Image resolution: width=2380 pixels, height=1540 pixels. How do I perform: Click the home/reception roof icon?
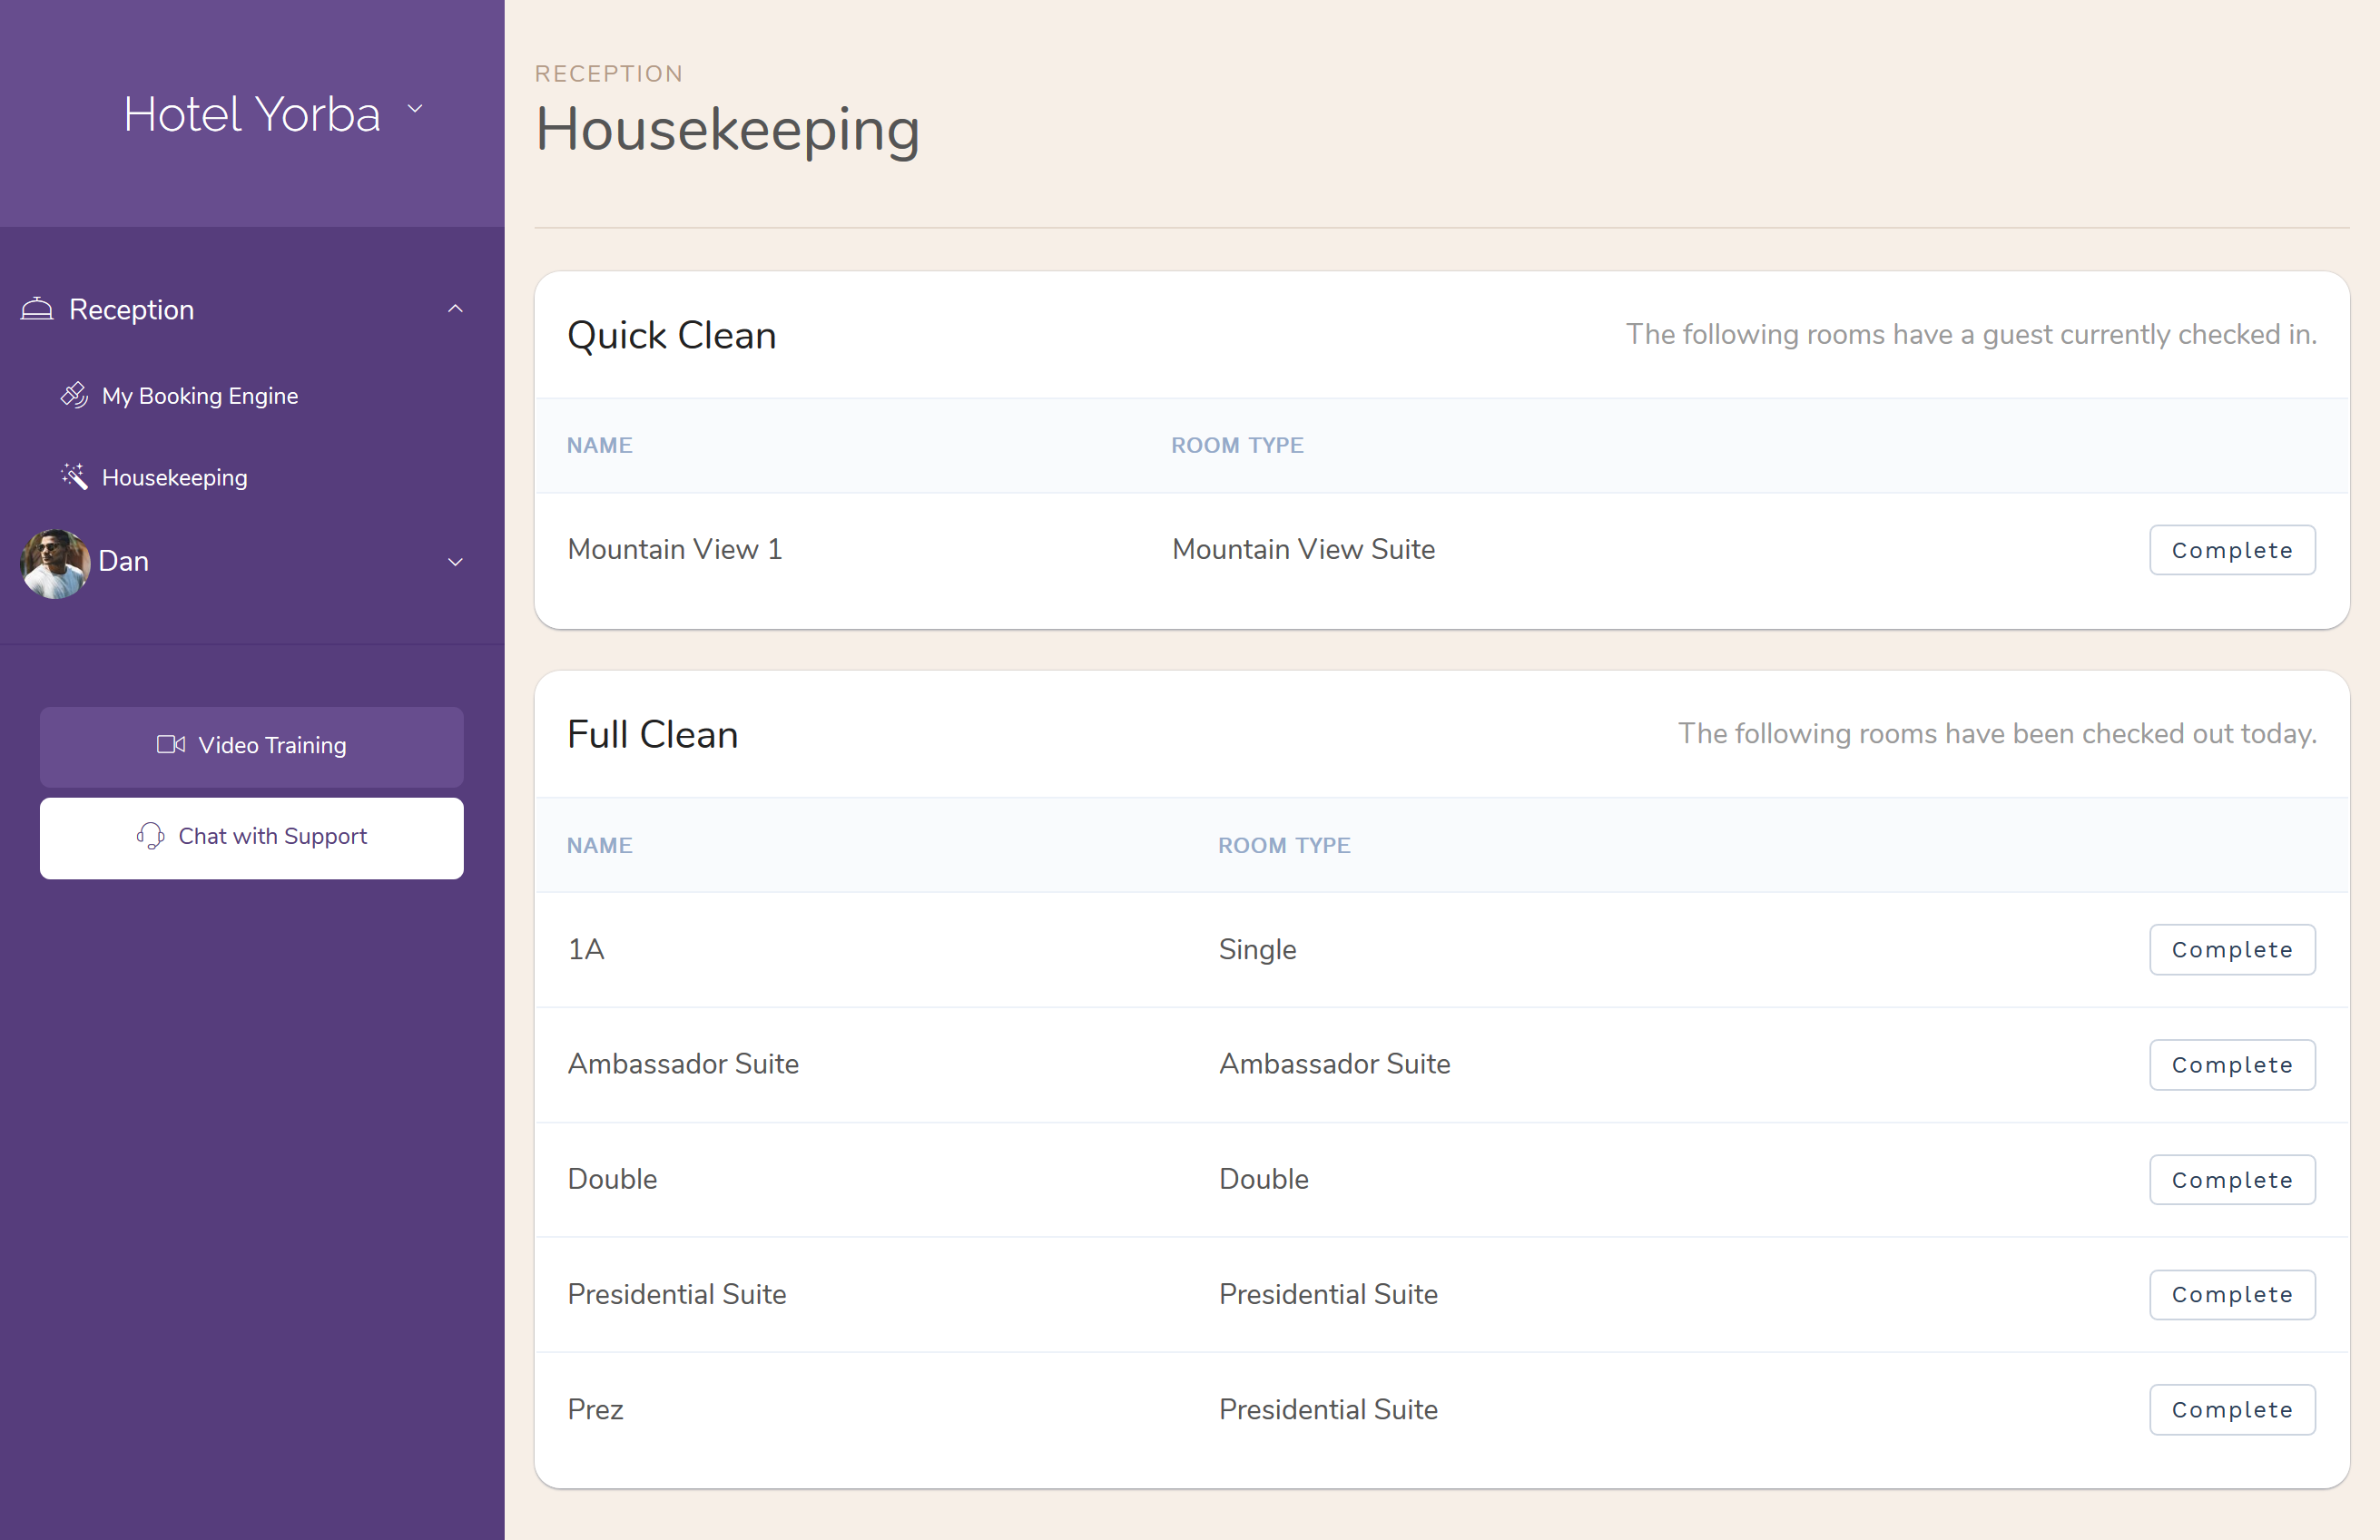pyautogui.click(x=36, y=309)
